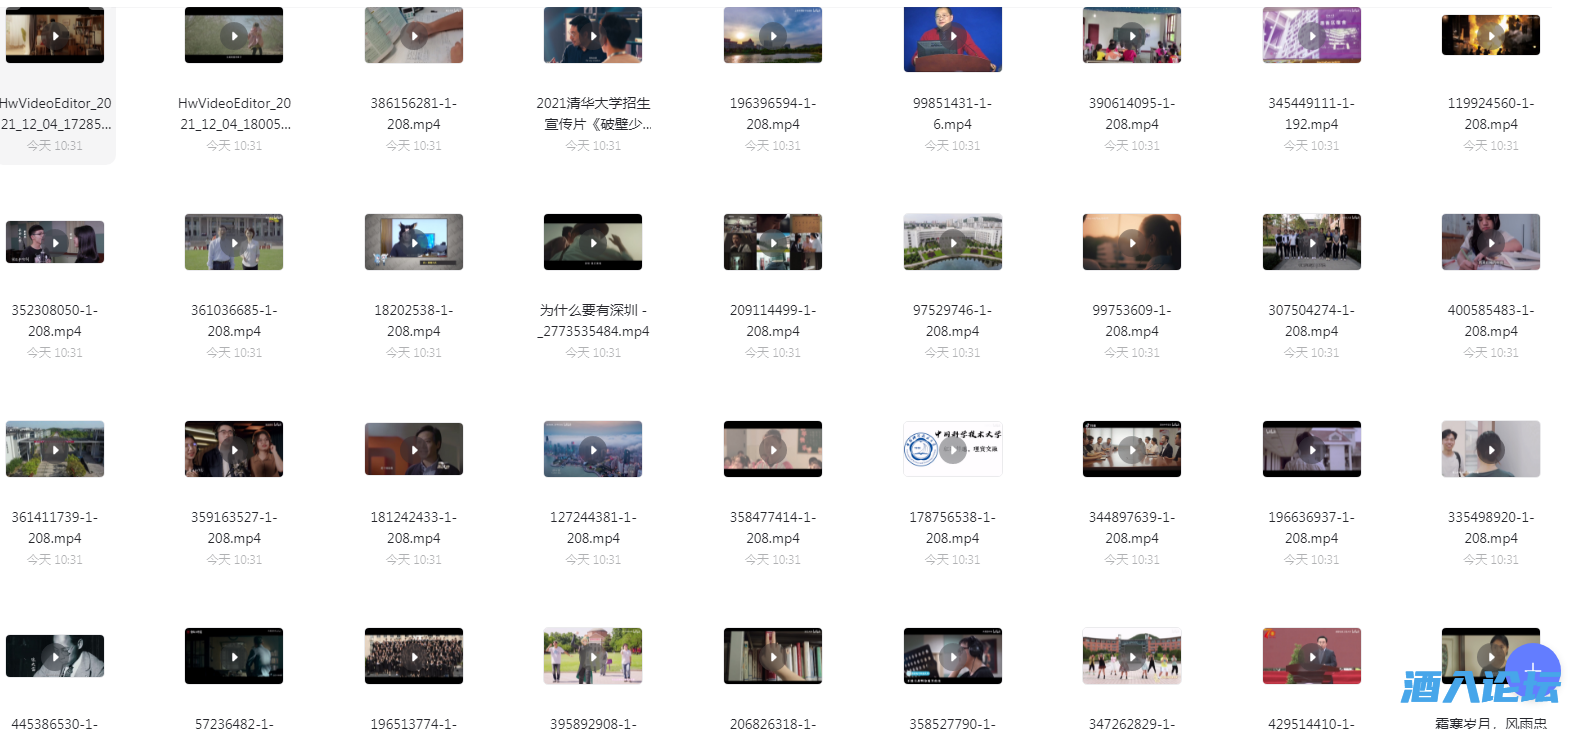This screenshot has height=729, width=1575.
Task: Play video 18202538-1-208.mp4 from its thumbnail
Action: tap(414, 242)
